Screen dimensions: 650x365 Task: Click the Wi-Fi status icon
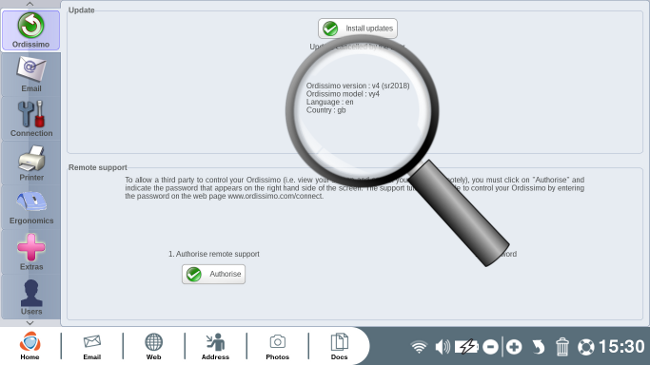[x=419, y=346]
